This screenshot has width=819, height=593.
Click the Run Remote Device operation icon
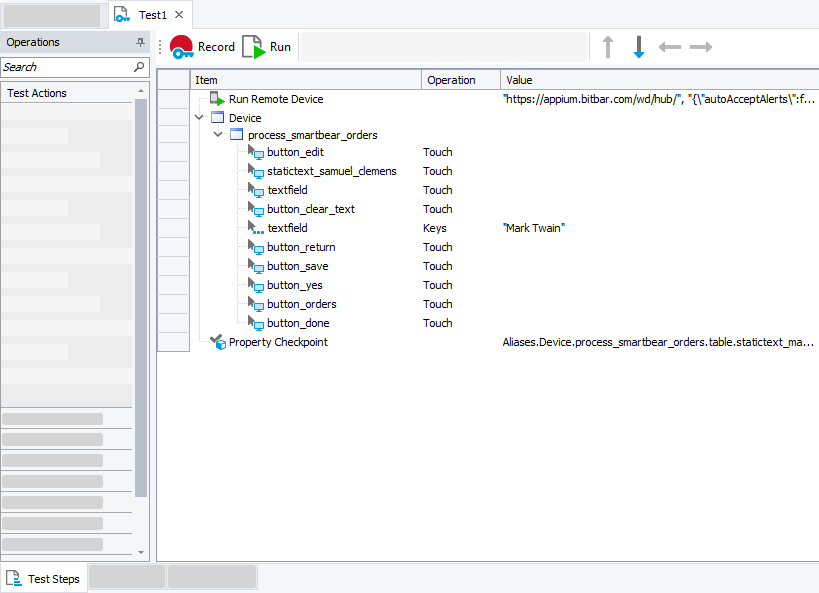point(218,98)
